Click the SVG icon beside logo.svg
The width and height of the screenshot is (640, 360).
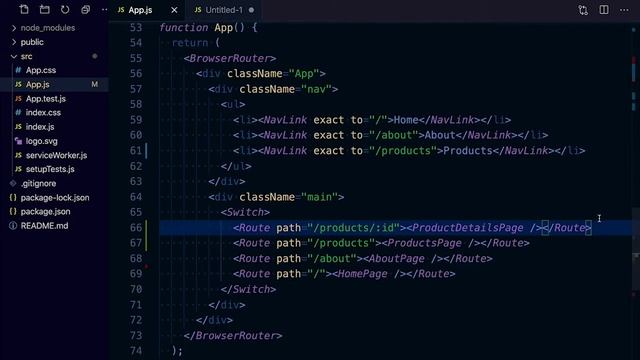tap(18, 141)
